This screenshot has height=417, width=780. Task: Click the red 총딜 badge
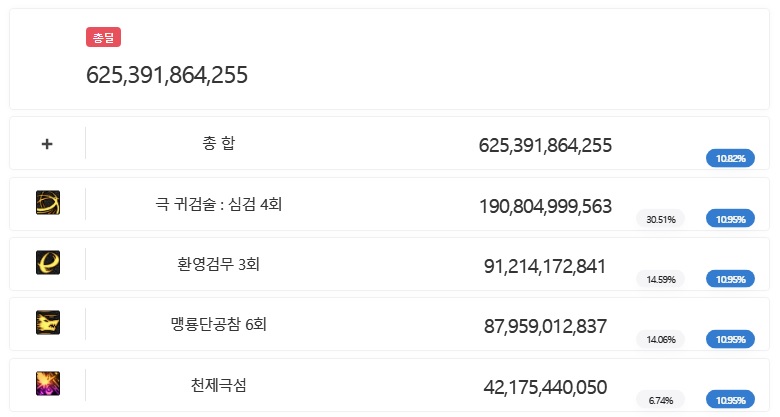point(103,38)
